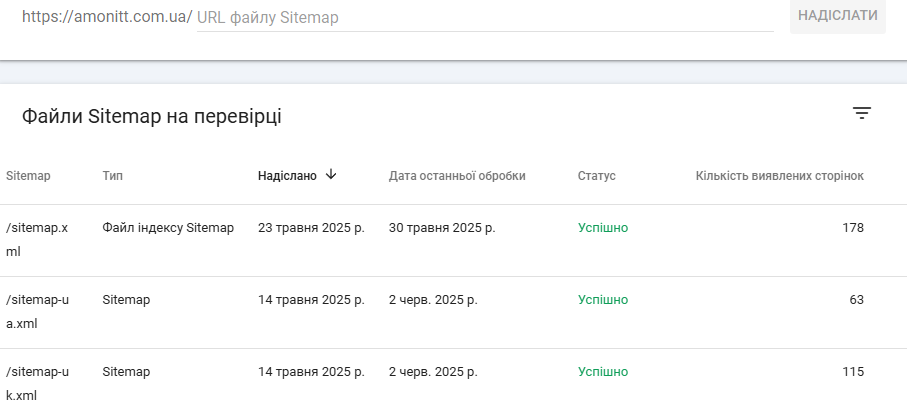Select the 115 discovered pages count
The width and height of the screenshot is (907, 416).
point(853,371)
